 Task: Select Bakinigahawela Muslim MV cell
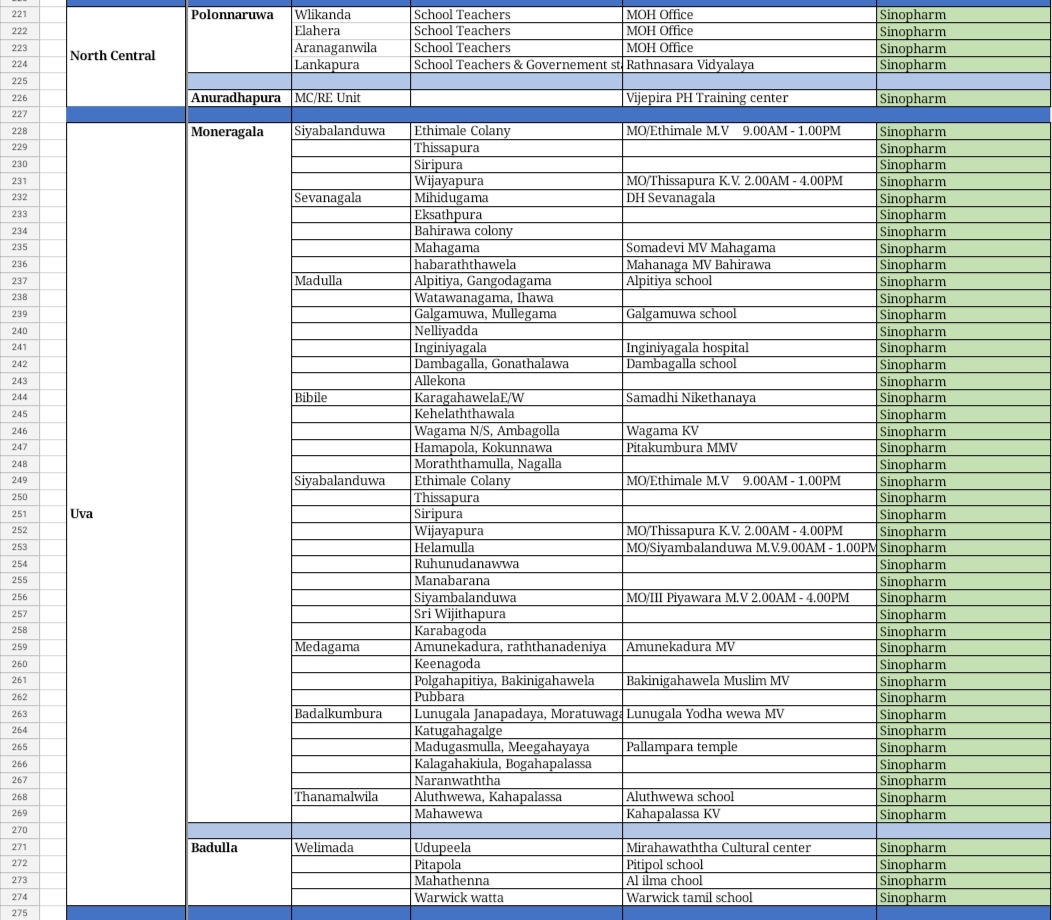pos(749,680)
